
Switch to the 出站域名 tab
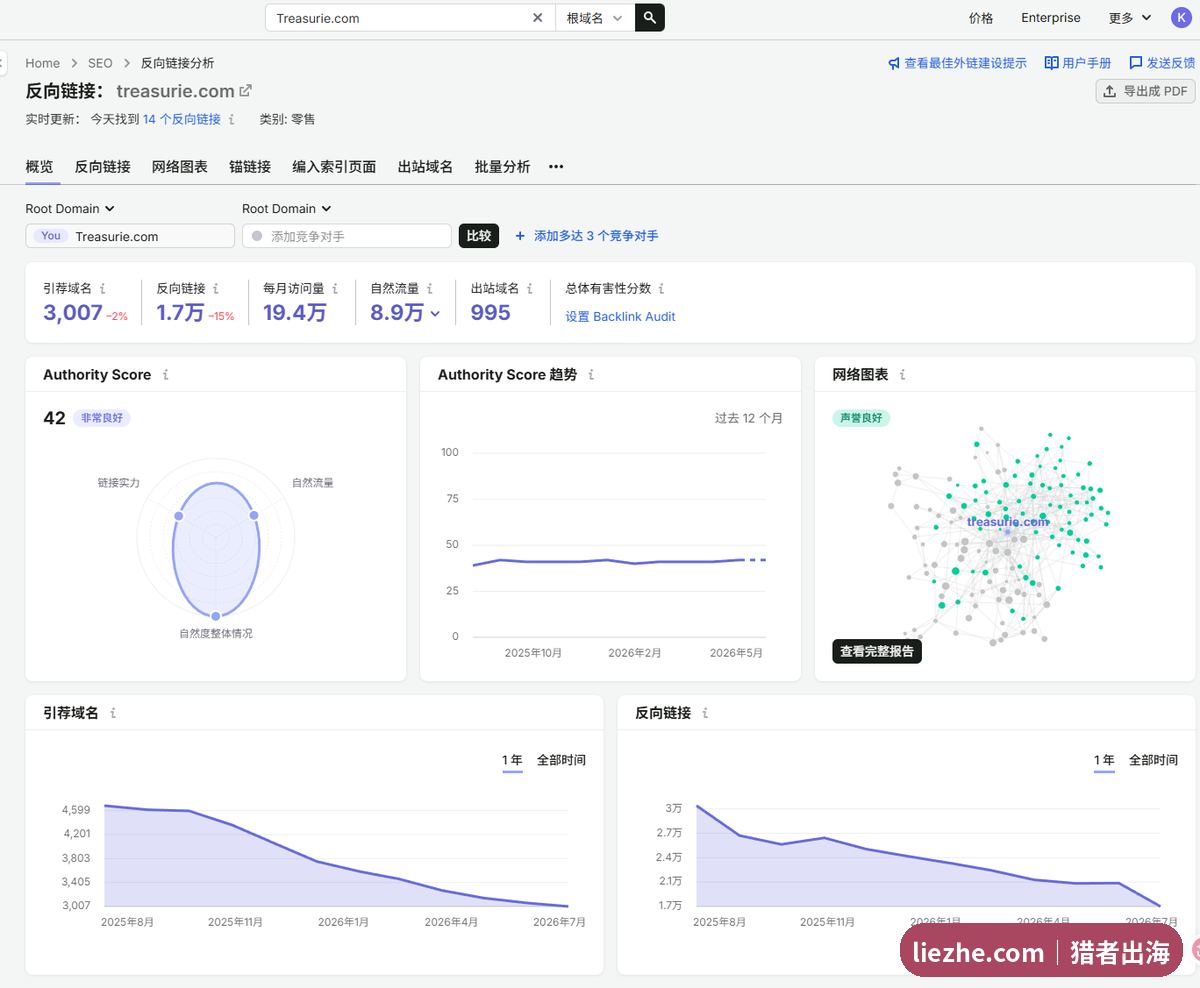coord(425,167)
